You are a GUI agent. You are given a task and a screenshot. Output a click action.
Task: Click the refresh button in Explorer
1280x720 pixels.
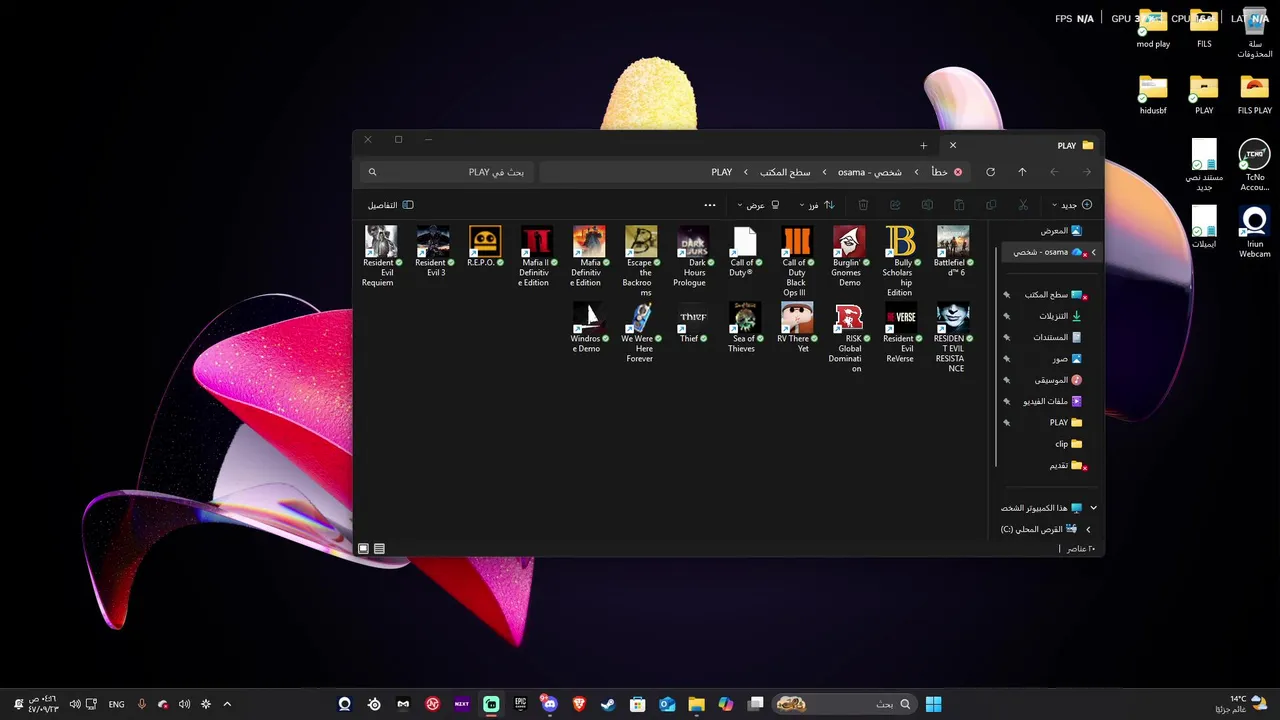tap(990, 172)
